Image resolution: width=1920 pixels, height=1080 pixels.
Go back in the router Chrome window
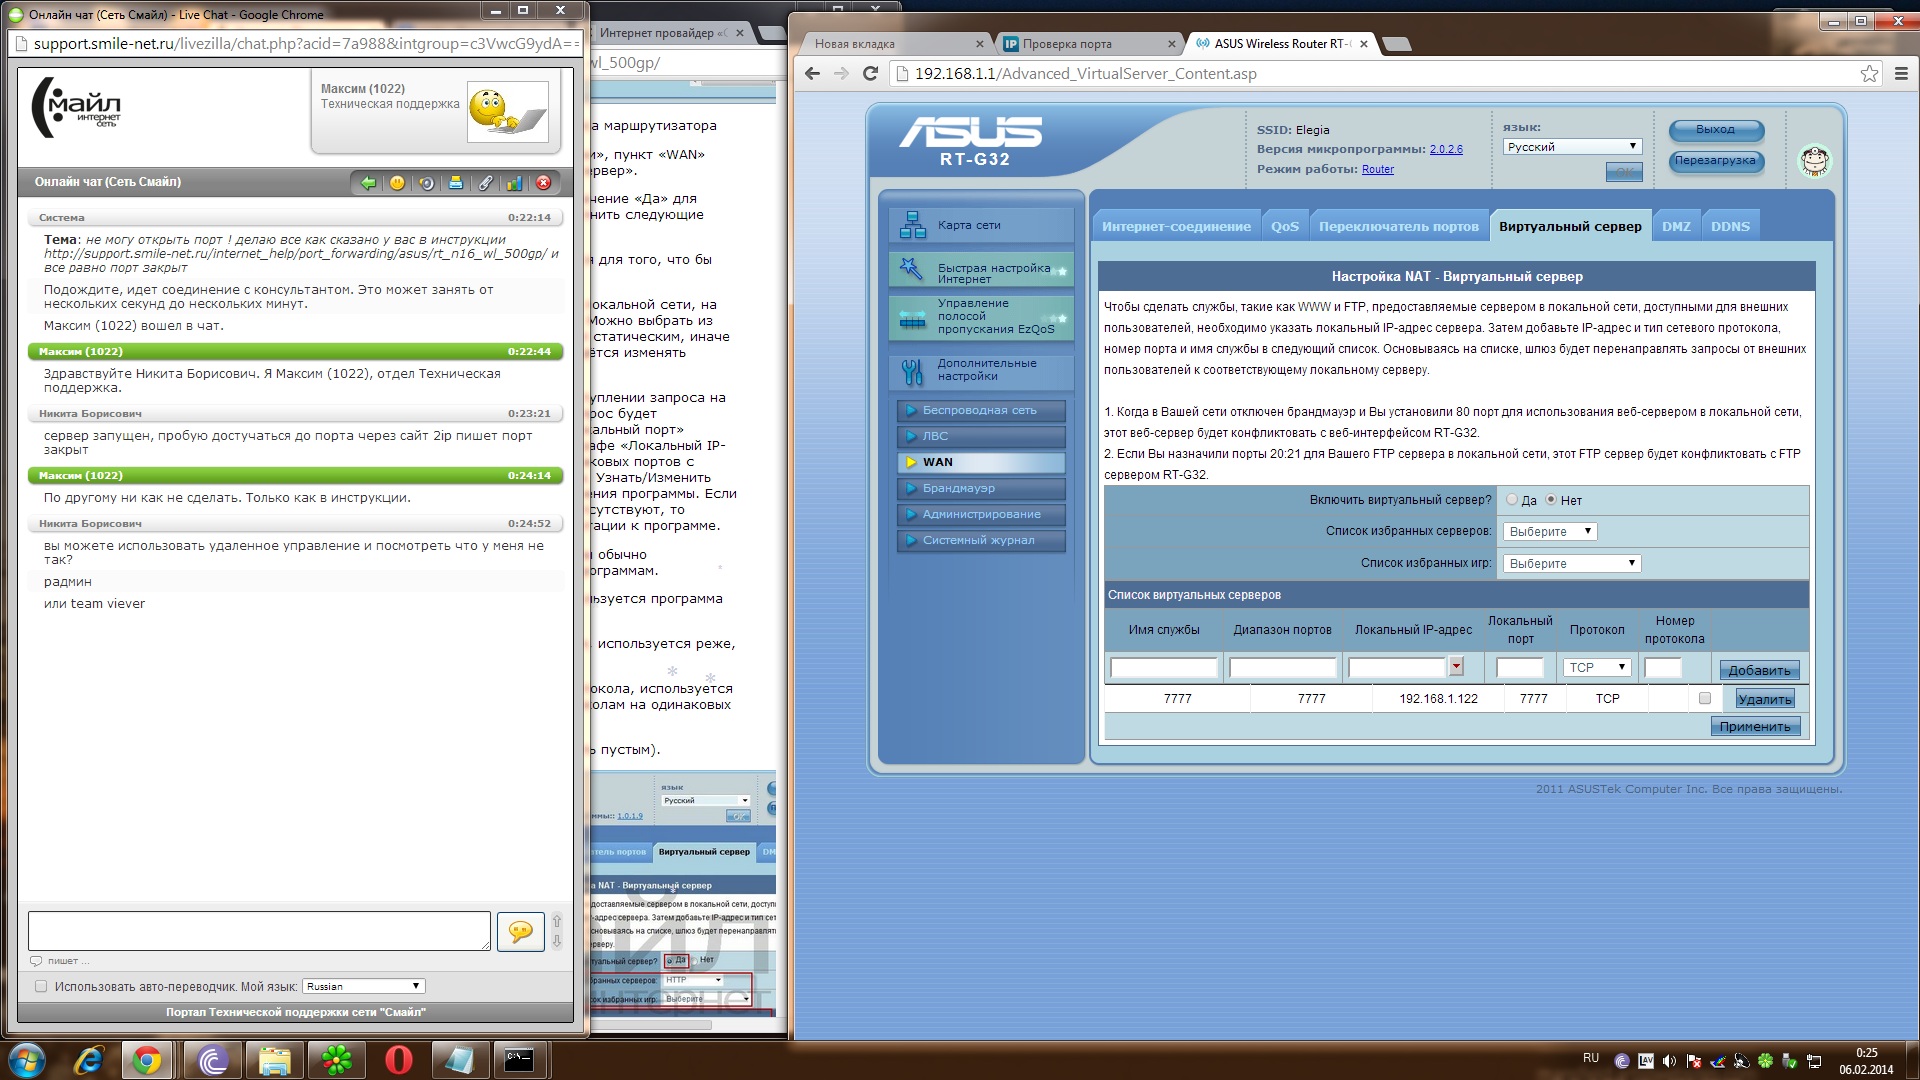coord(812,74)
